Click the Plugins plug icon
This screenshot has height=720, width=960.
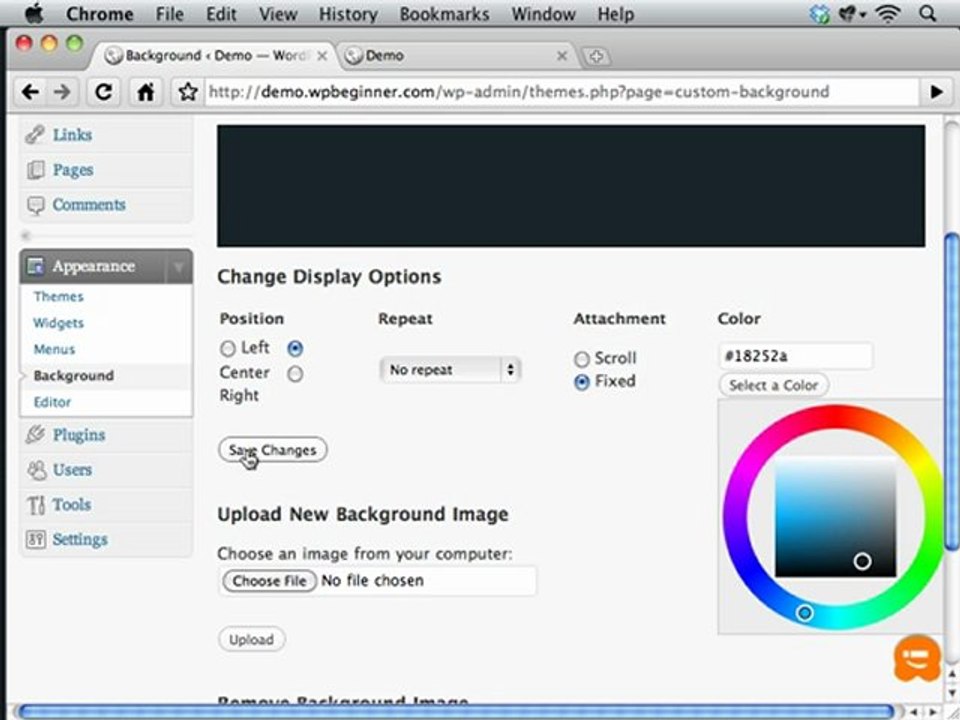[36, 435]
